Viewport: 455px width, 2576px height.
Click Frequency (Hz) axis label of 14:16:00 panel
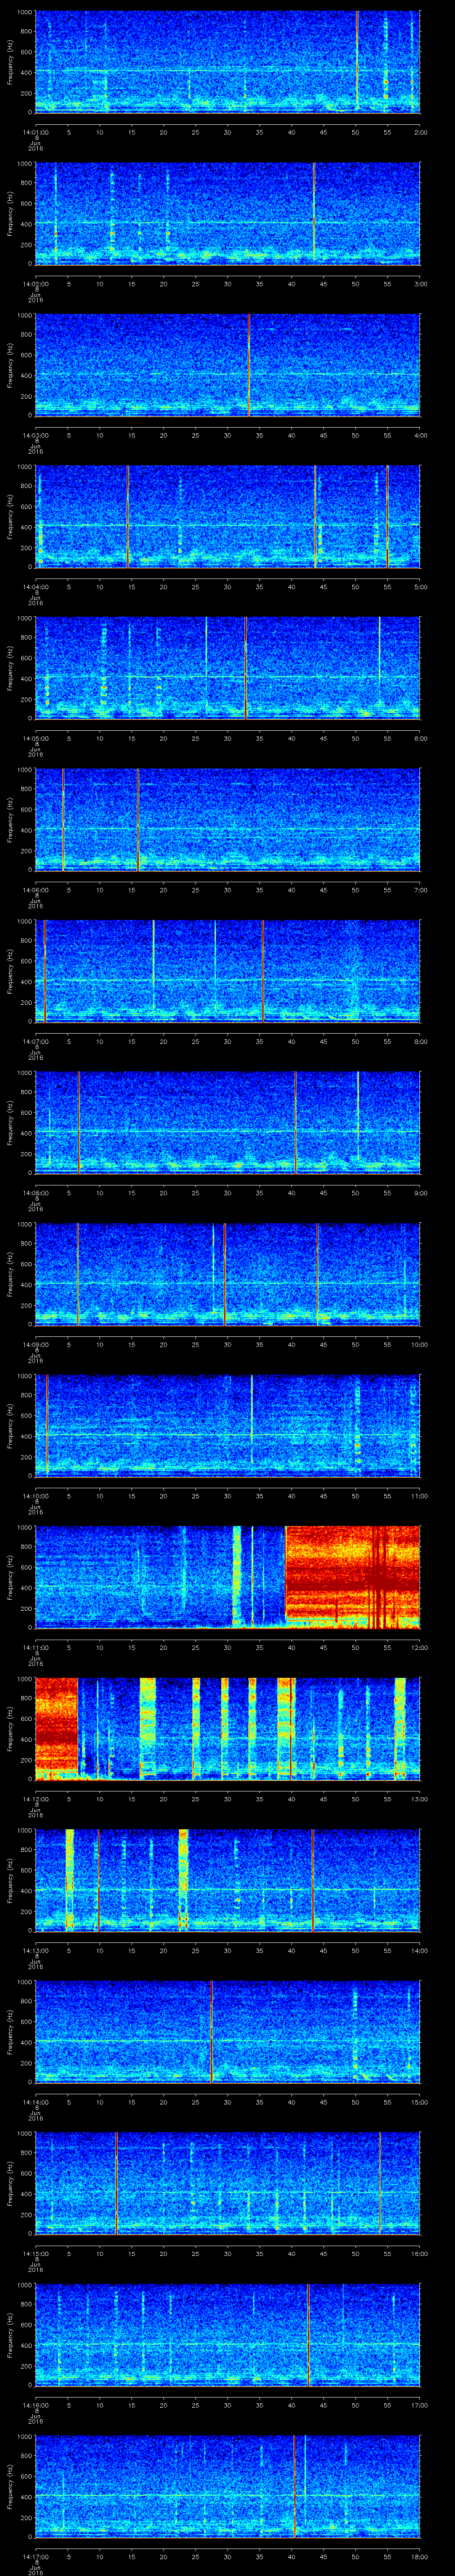point(10,2335)
